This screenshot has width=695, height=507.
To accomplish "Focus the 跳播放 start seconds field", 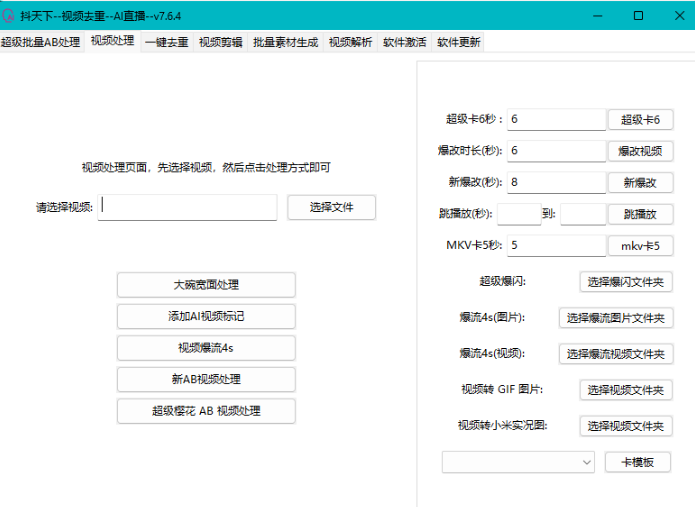I will pos(519,214).
